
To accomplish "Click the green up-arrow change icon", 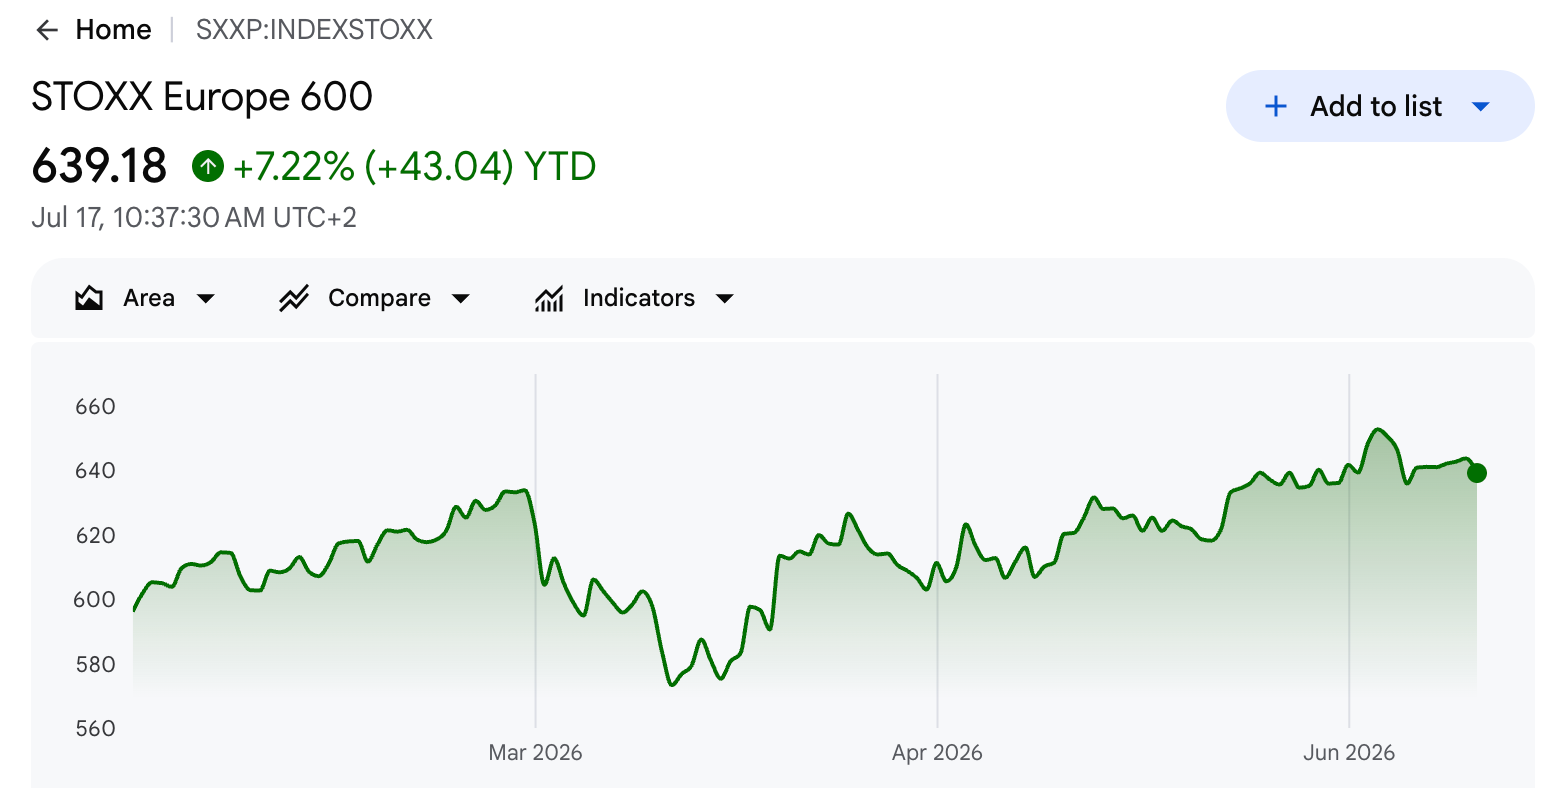I will 208,166.
